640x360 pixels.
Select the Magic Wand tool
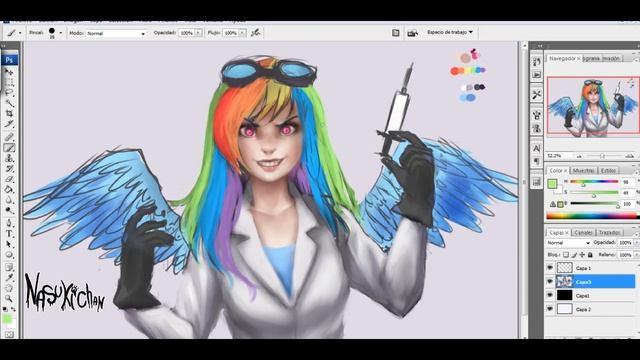[x=9, y=102]
